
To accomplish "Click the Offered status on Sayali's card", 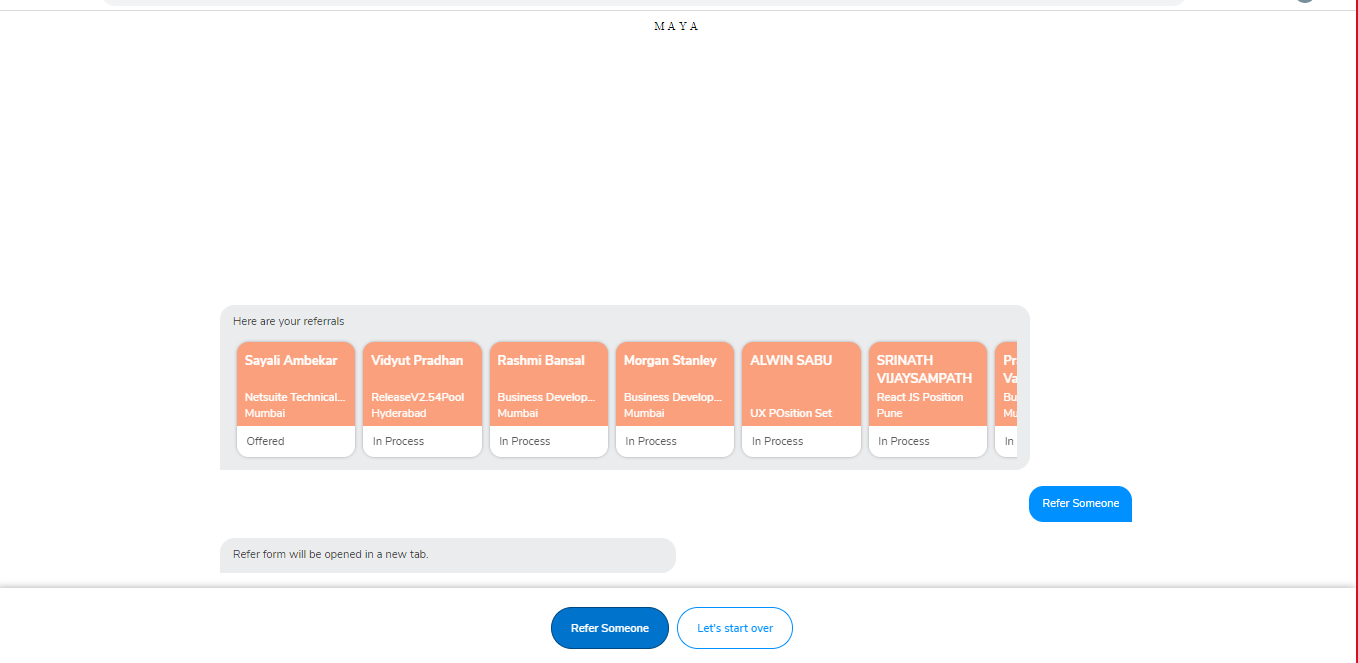I will pyautogui.click(x=295, y=441).
